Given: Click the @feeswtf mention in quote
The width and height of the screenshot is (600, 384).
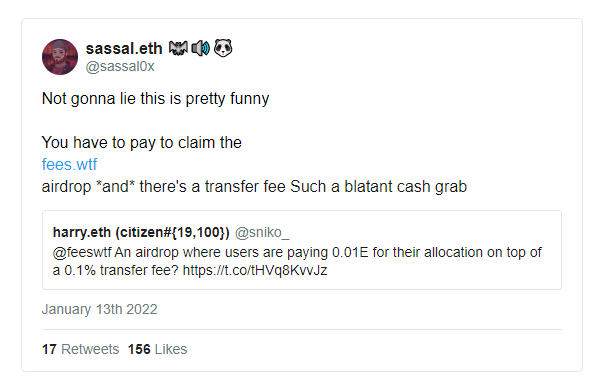Looking at the screenshot, I should [x=82, y=252].
